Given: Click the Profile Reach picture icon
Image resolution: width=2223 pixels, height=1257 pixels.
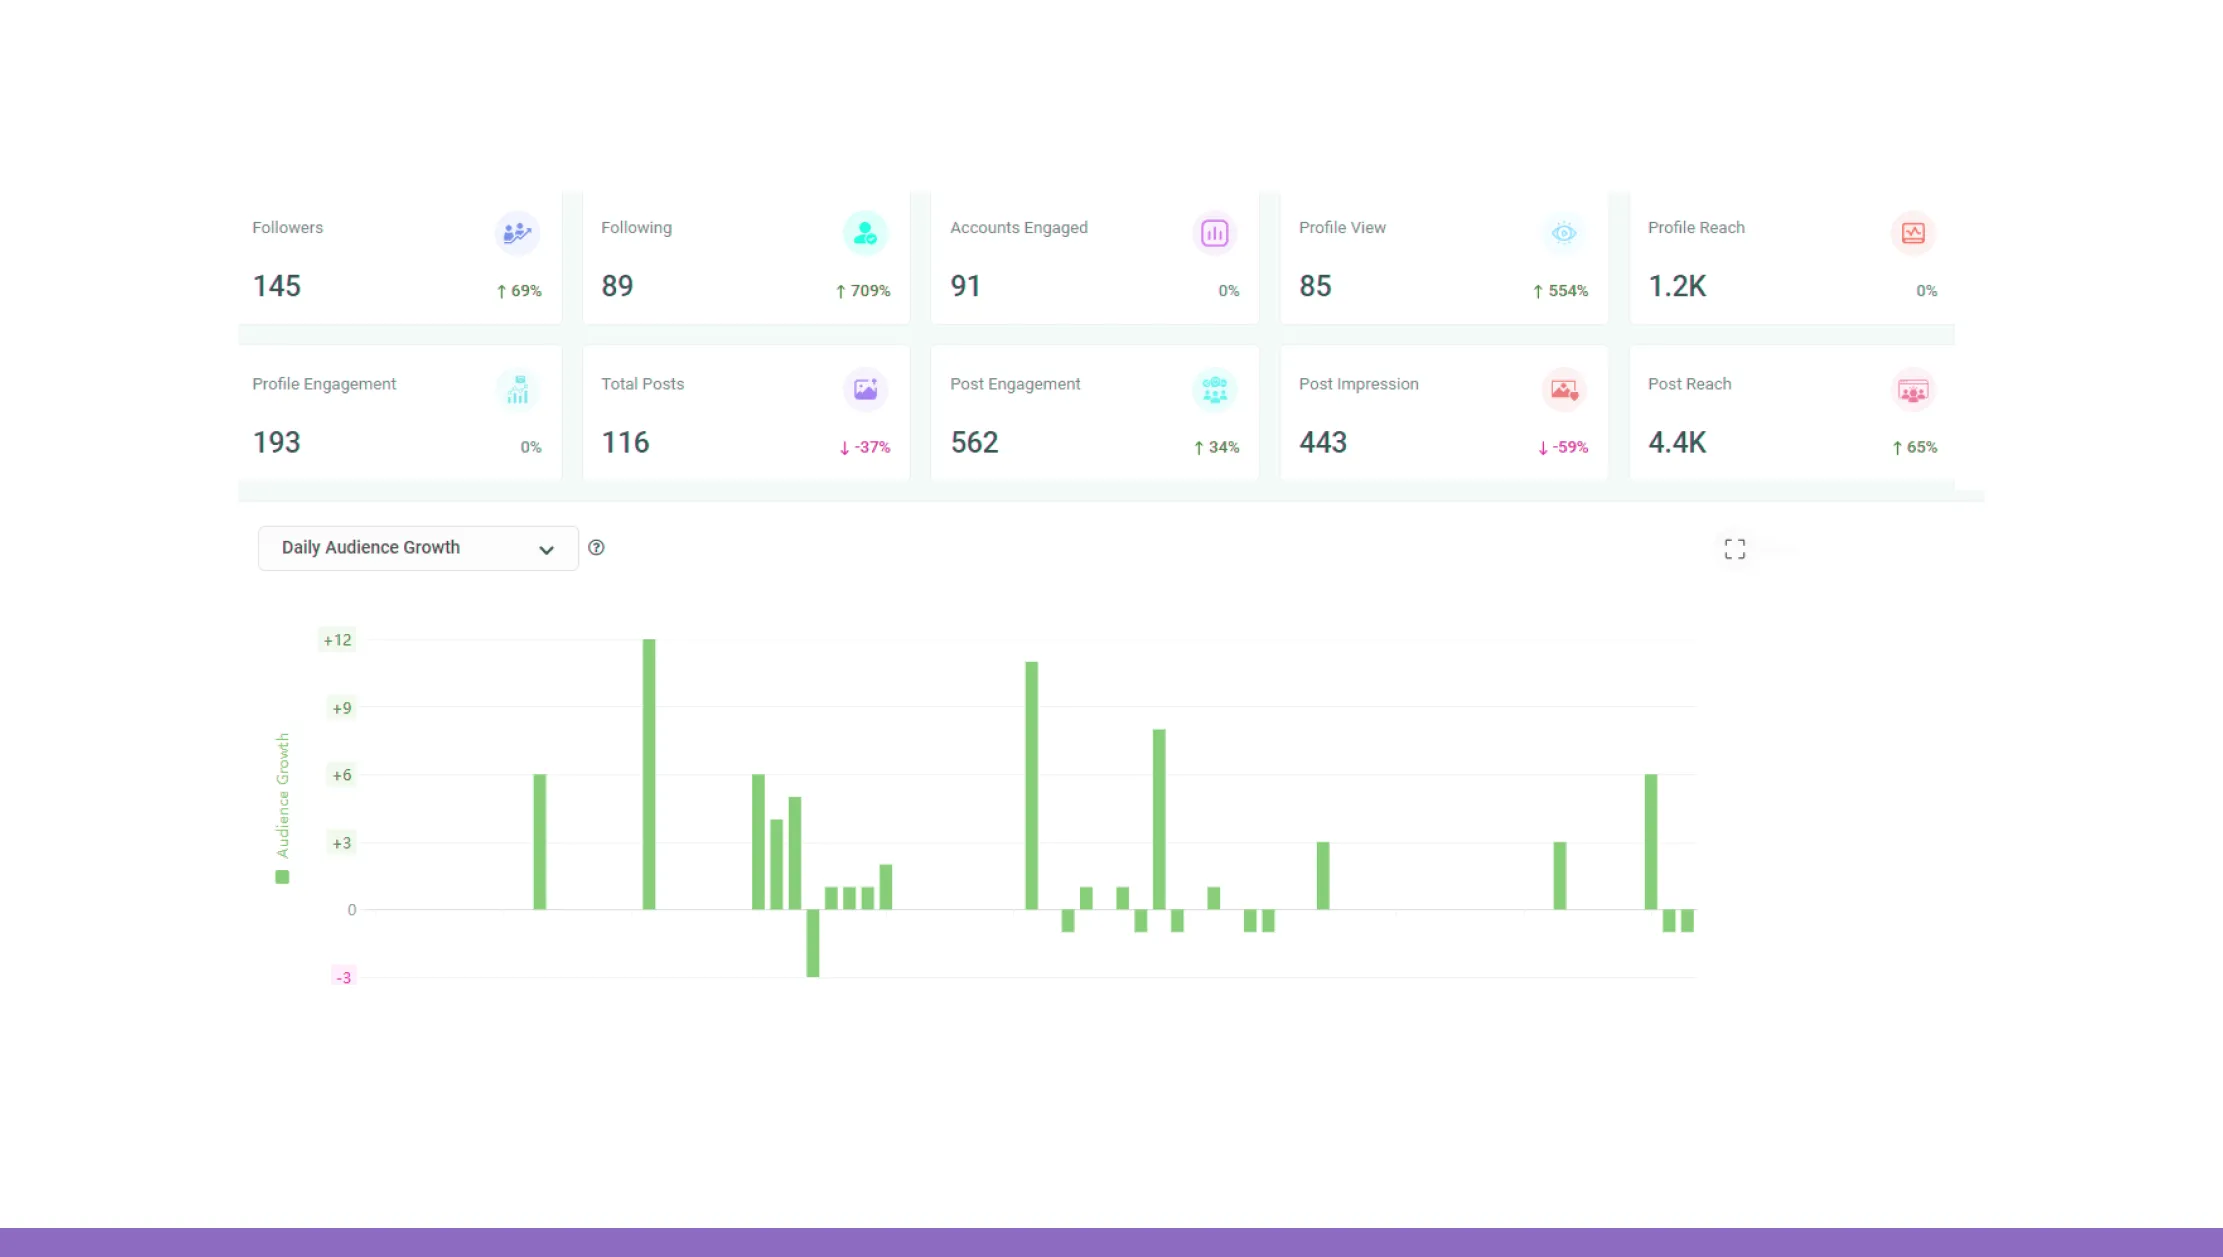Looking at the screenshot, I should point(1912,233).
